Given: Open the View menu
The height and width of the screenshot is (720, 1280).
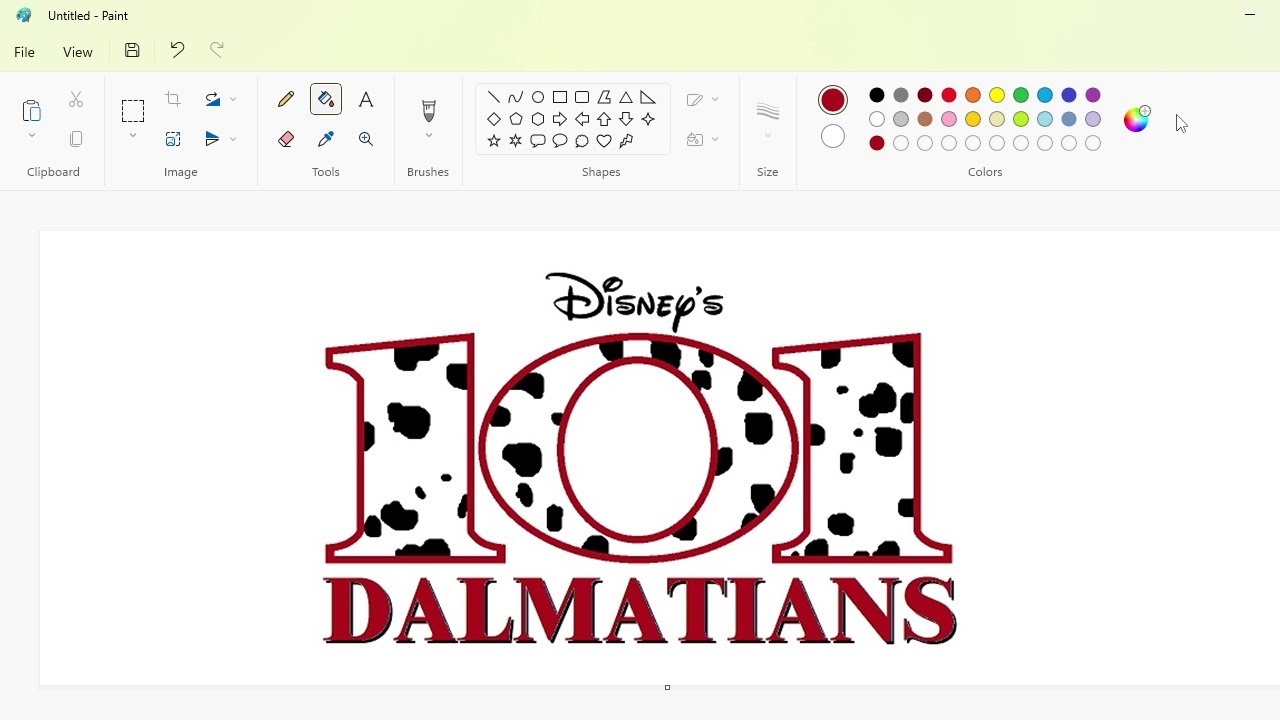Looking at the screenshot, I should pos(78,52).
